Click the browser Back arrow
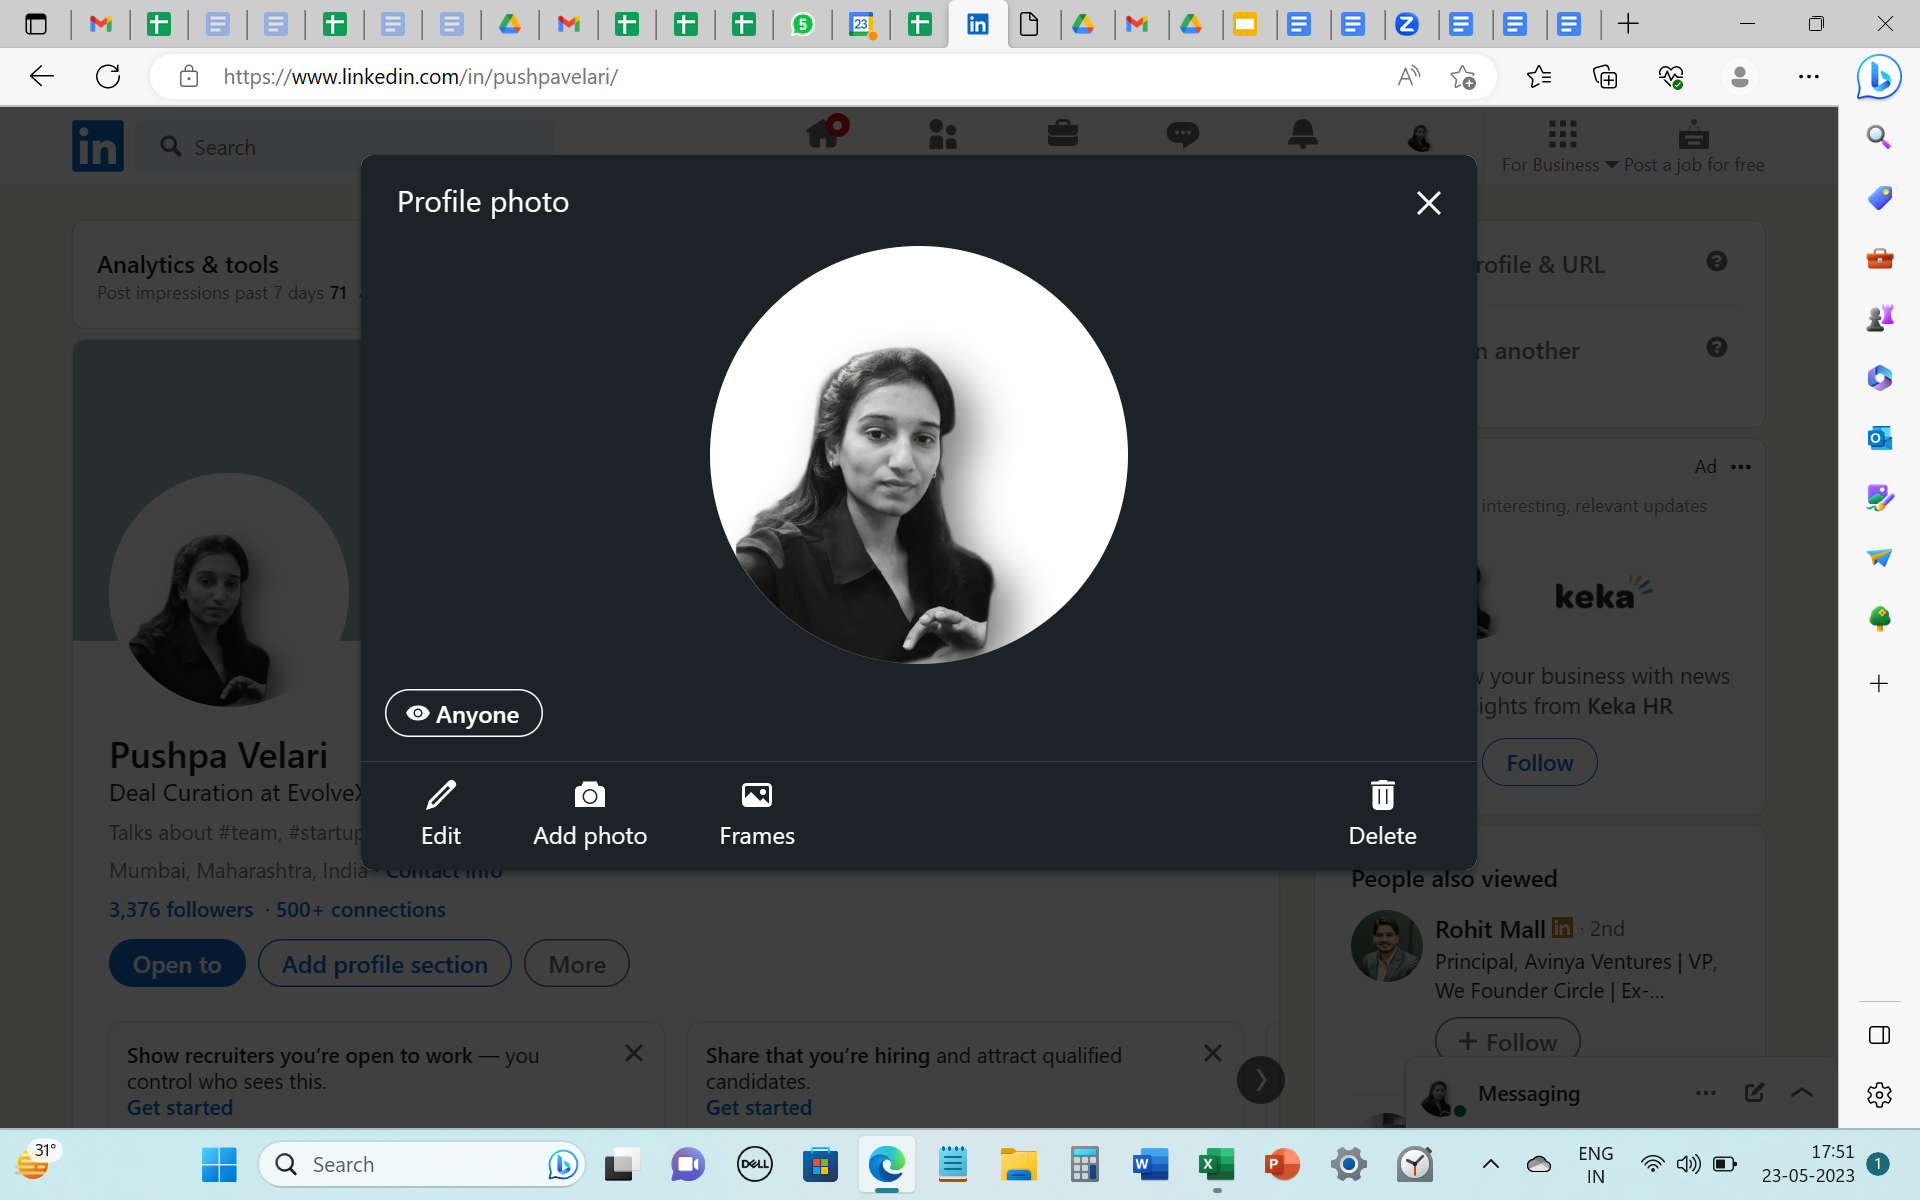The width and height of the screenshot is (1920, 1200). [41, 77]
